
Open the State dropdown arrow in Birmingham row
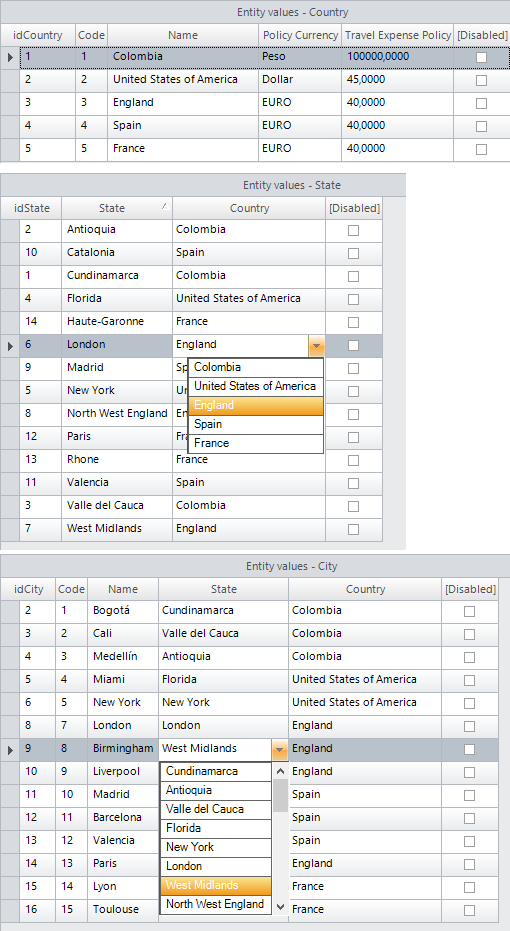pos(280,749)
